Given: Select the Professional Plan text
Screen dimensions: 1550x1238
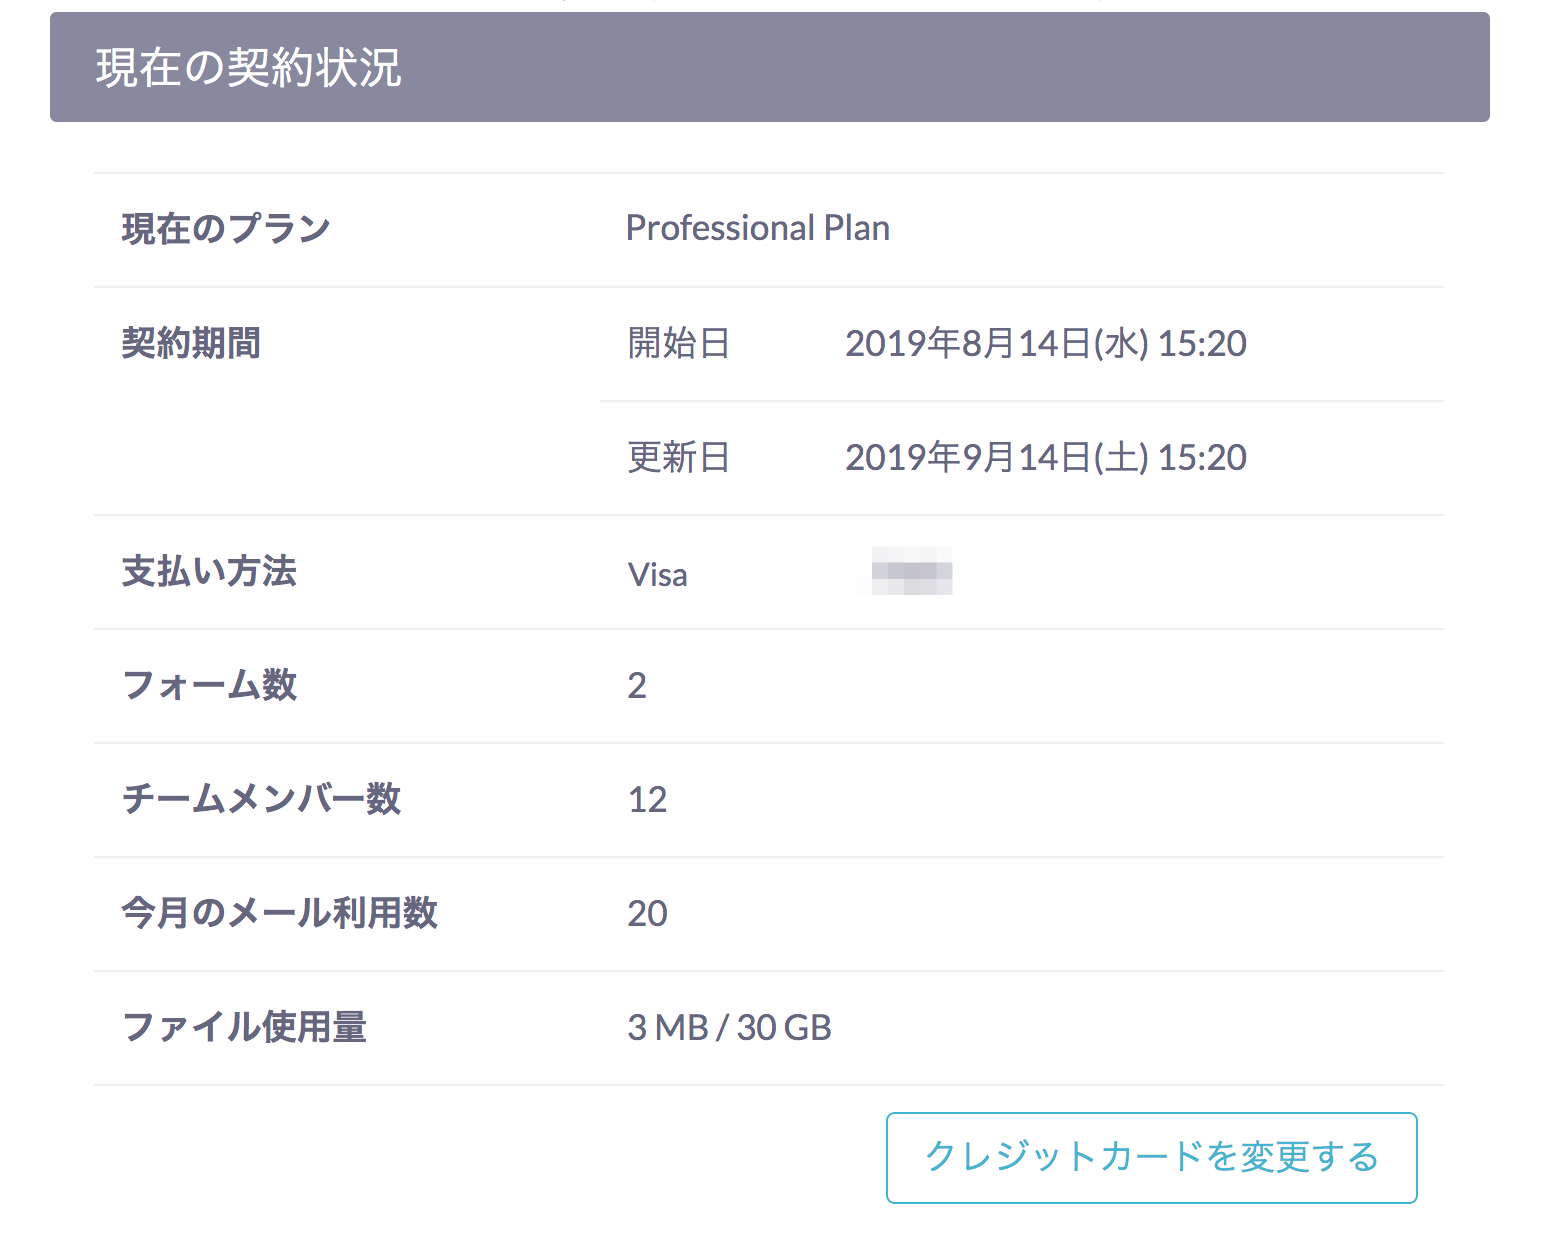Looking at the screenshot, I should [757, 228].
